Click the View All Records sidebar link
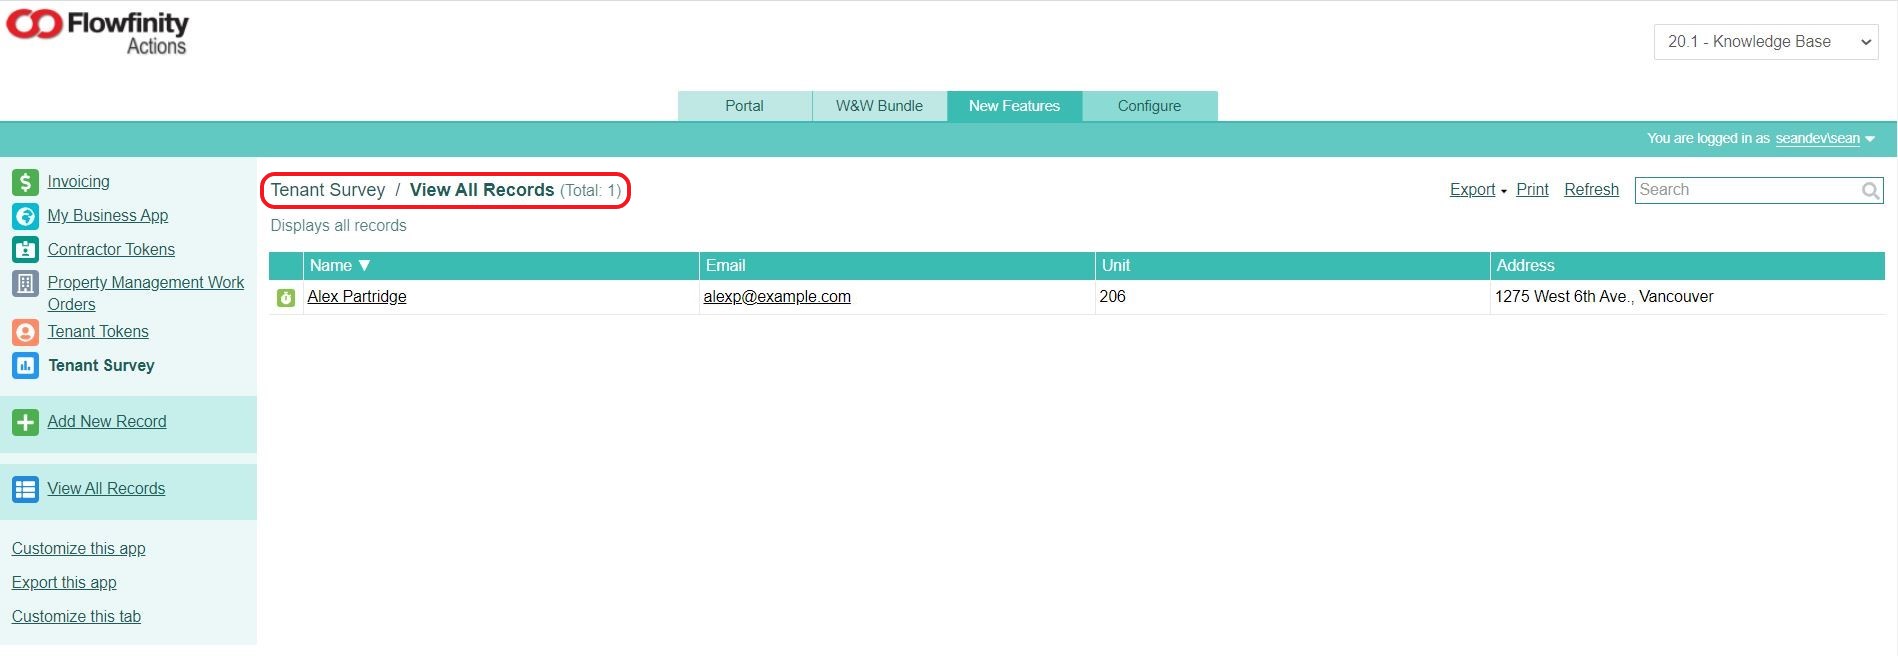The width and height of the screenshot is (1898, 656). click(106, 489)
